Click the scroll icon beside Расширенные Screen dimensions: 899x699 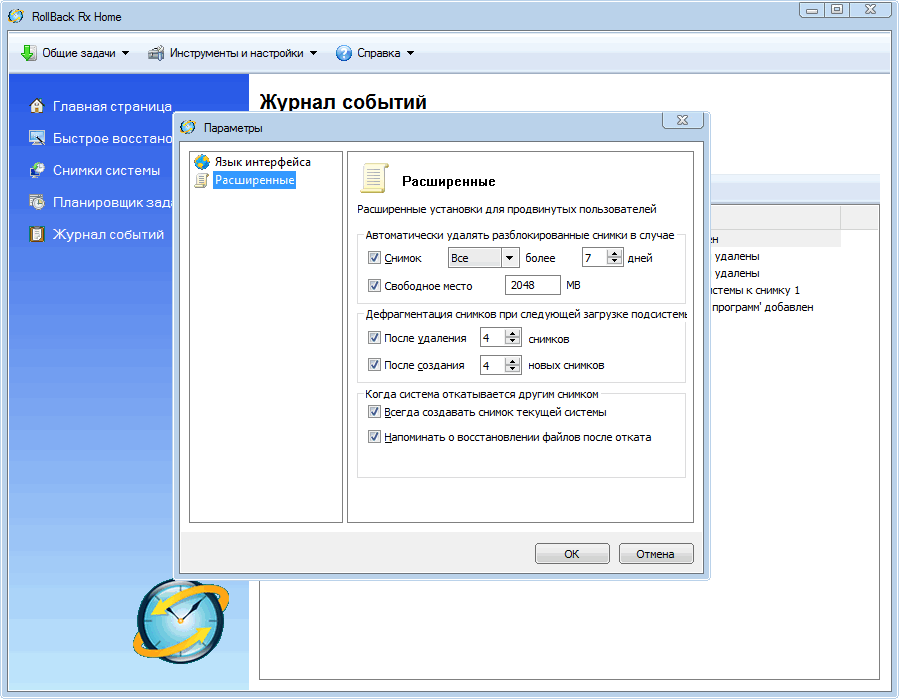[202, 180]
